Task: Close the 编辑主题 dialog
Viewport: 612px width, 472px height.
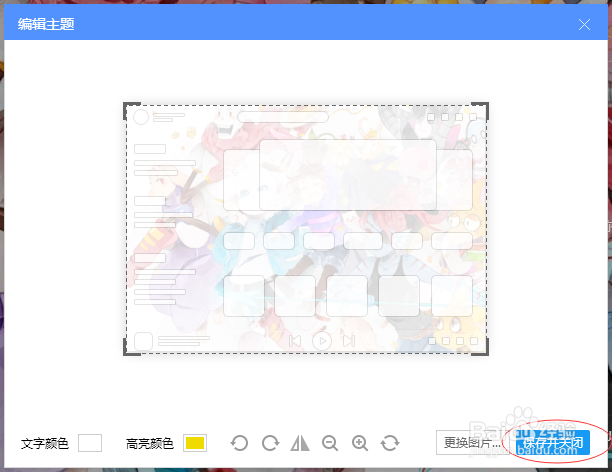Action: (x=584, y=25)
